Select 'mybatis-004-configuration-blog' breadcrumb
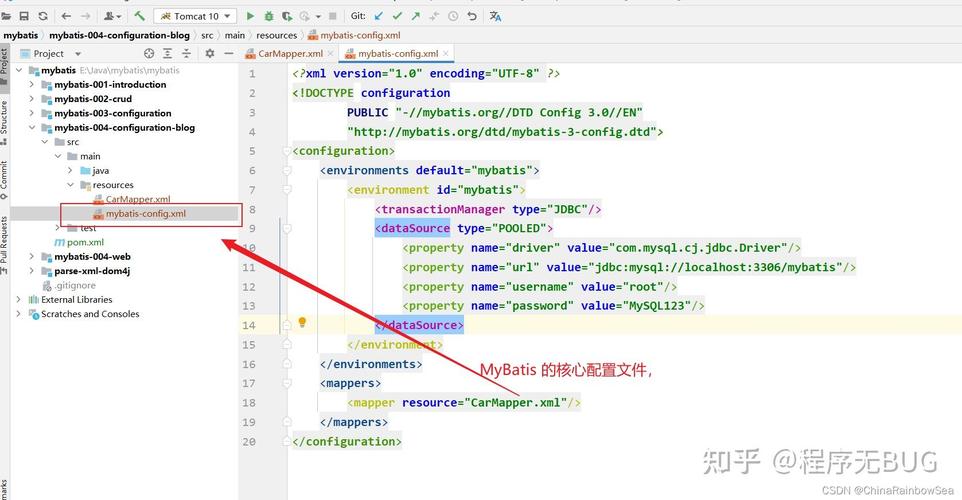 [x=119, y=35]
